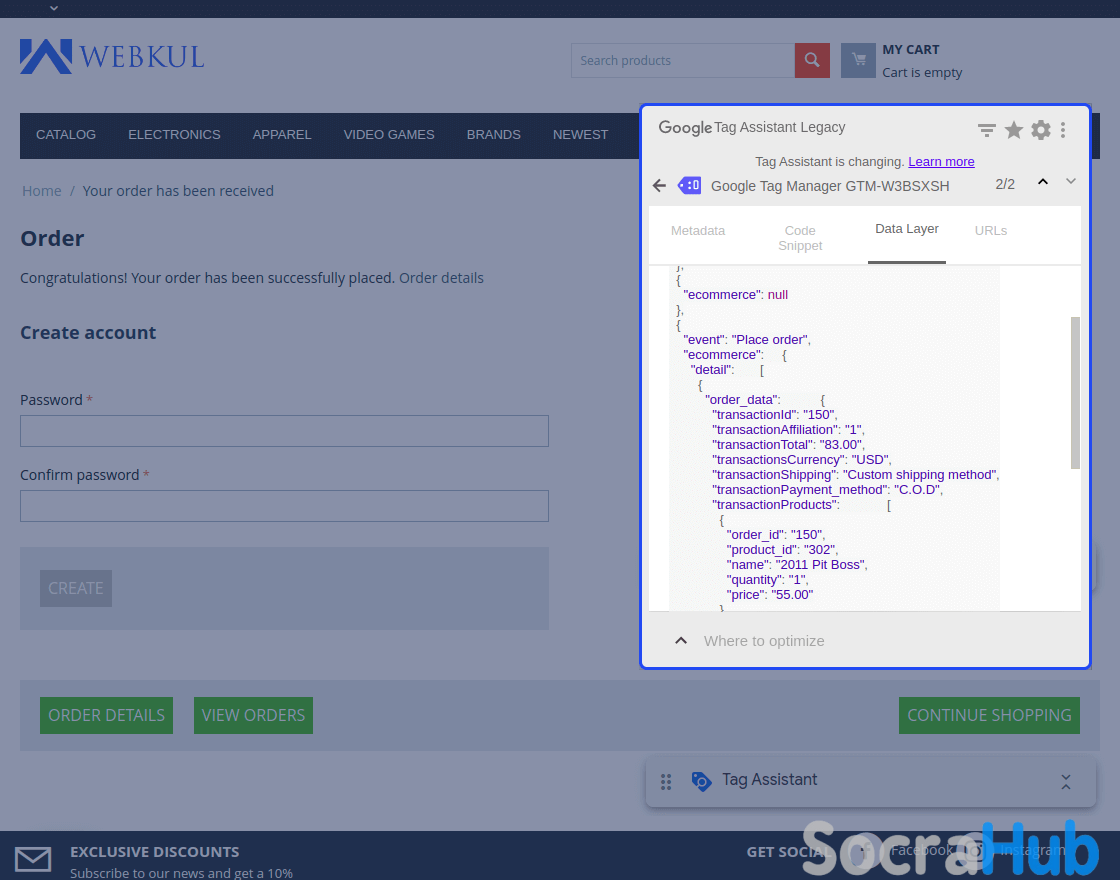Image resolution: width=1120 pixels, height=880 pixels.
Task: Go to Home breadcrumb
Action: click(41, 191)
